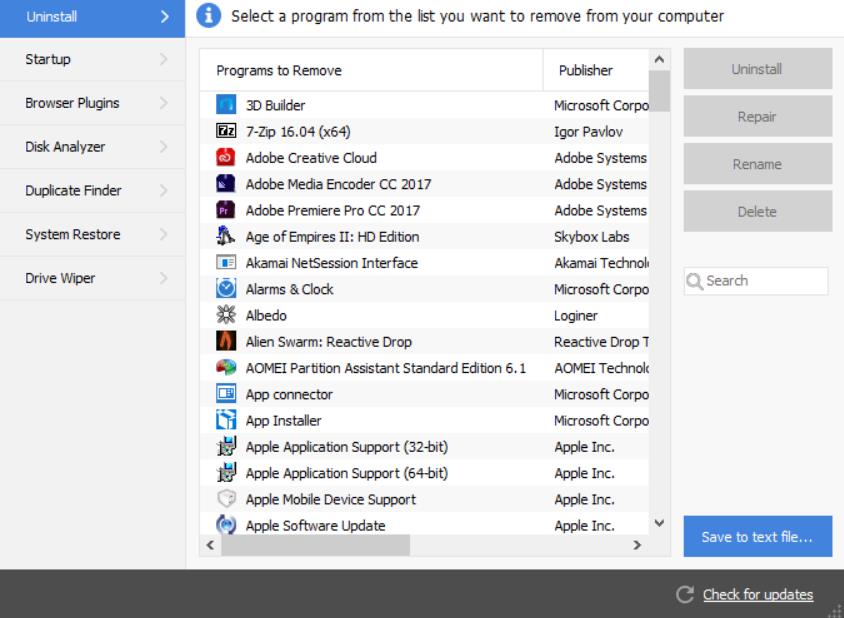
Task: Select the 3D Builder app icon
Action: point(224,102)
